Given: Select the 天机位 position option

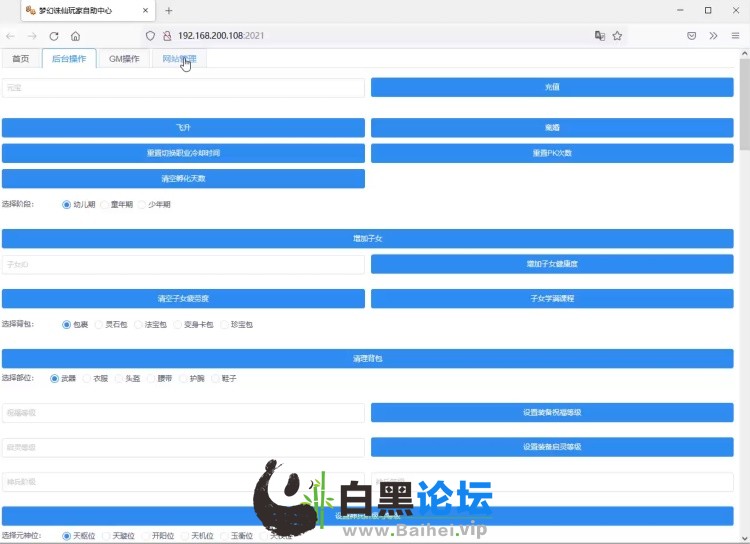Looking at the screenshot, I should pos(197,536).
